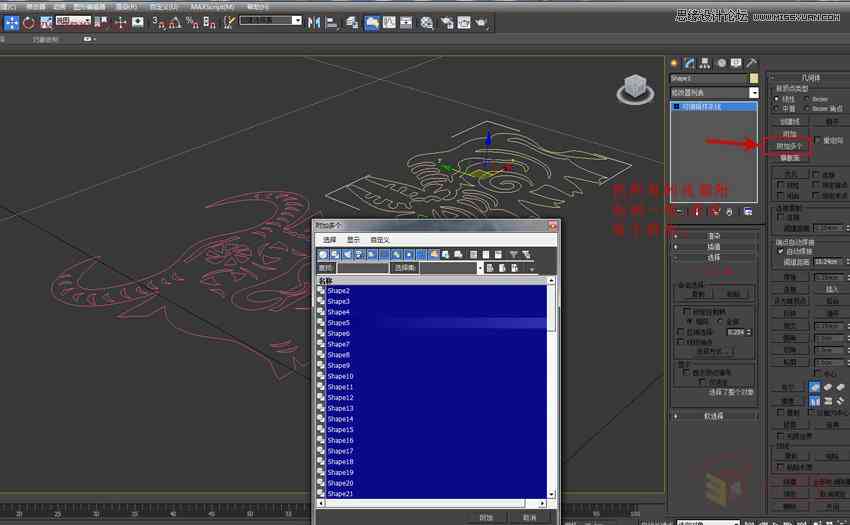Open the reference coordinate system dropdown
The width and height of the screenshot is (850, 525).
click(73, 21)
